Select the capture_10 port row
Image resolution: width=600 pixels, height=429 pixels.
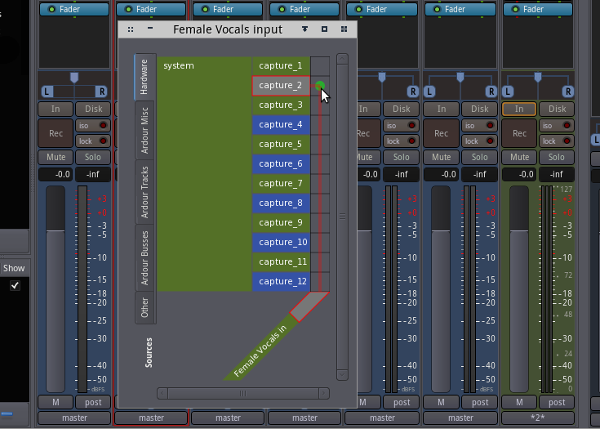[x=281, y=242]
